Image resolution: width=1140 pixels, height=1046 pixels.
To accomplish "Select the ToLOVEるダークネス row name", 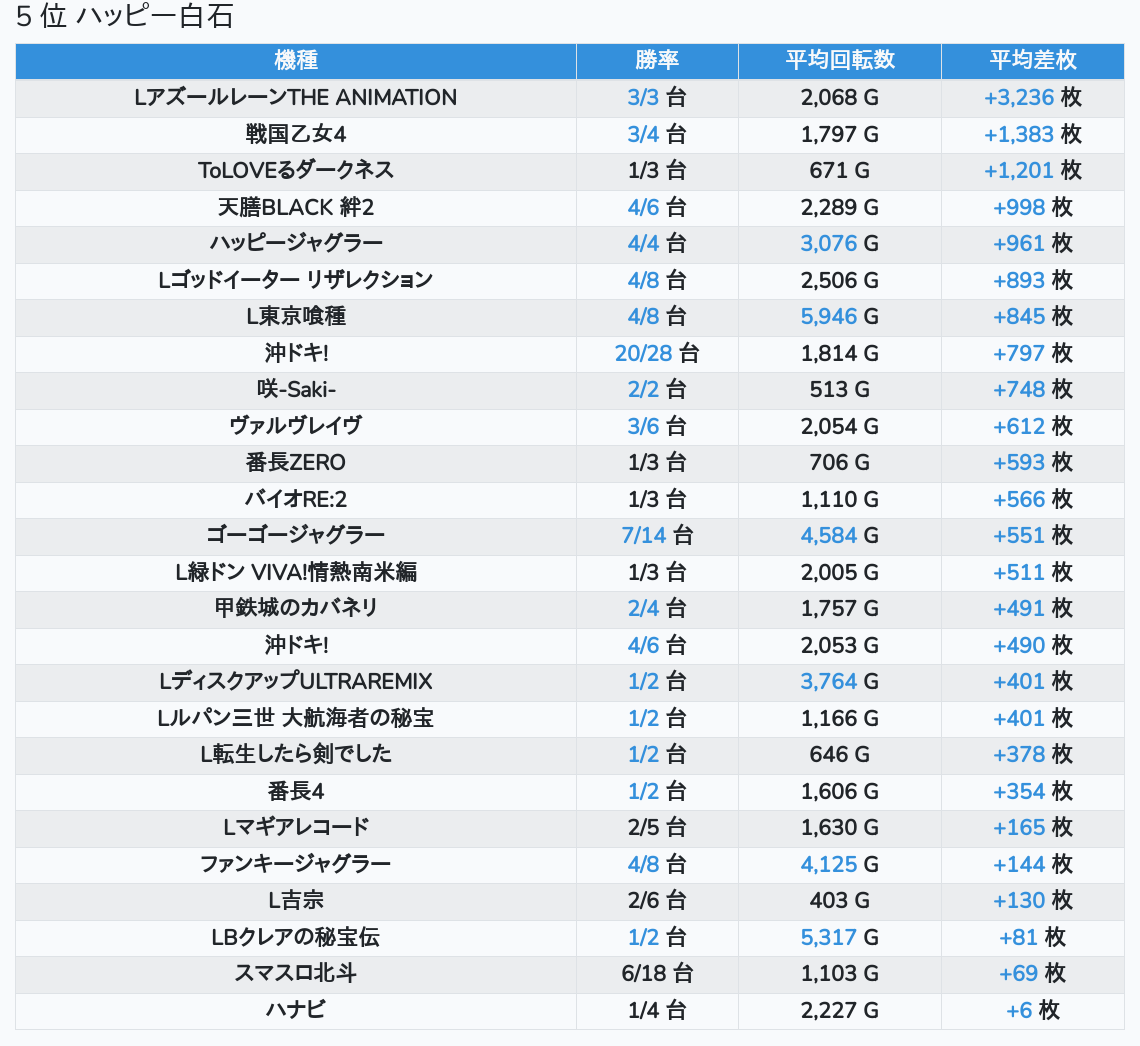I will pyautogui.click(x=296, y=171).
